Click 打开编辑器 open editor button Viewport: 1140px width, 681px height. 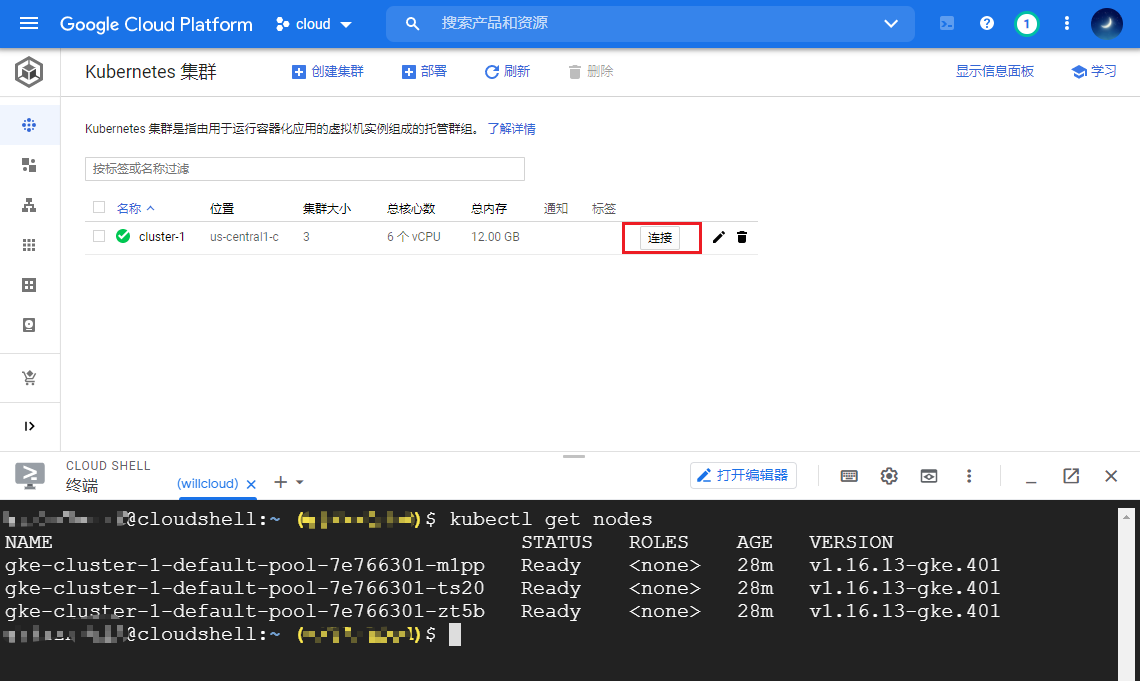click(x=743, y=475)
